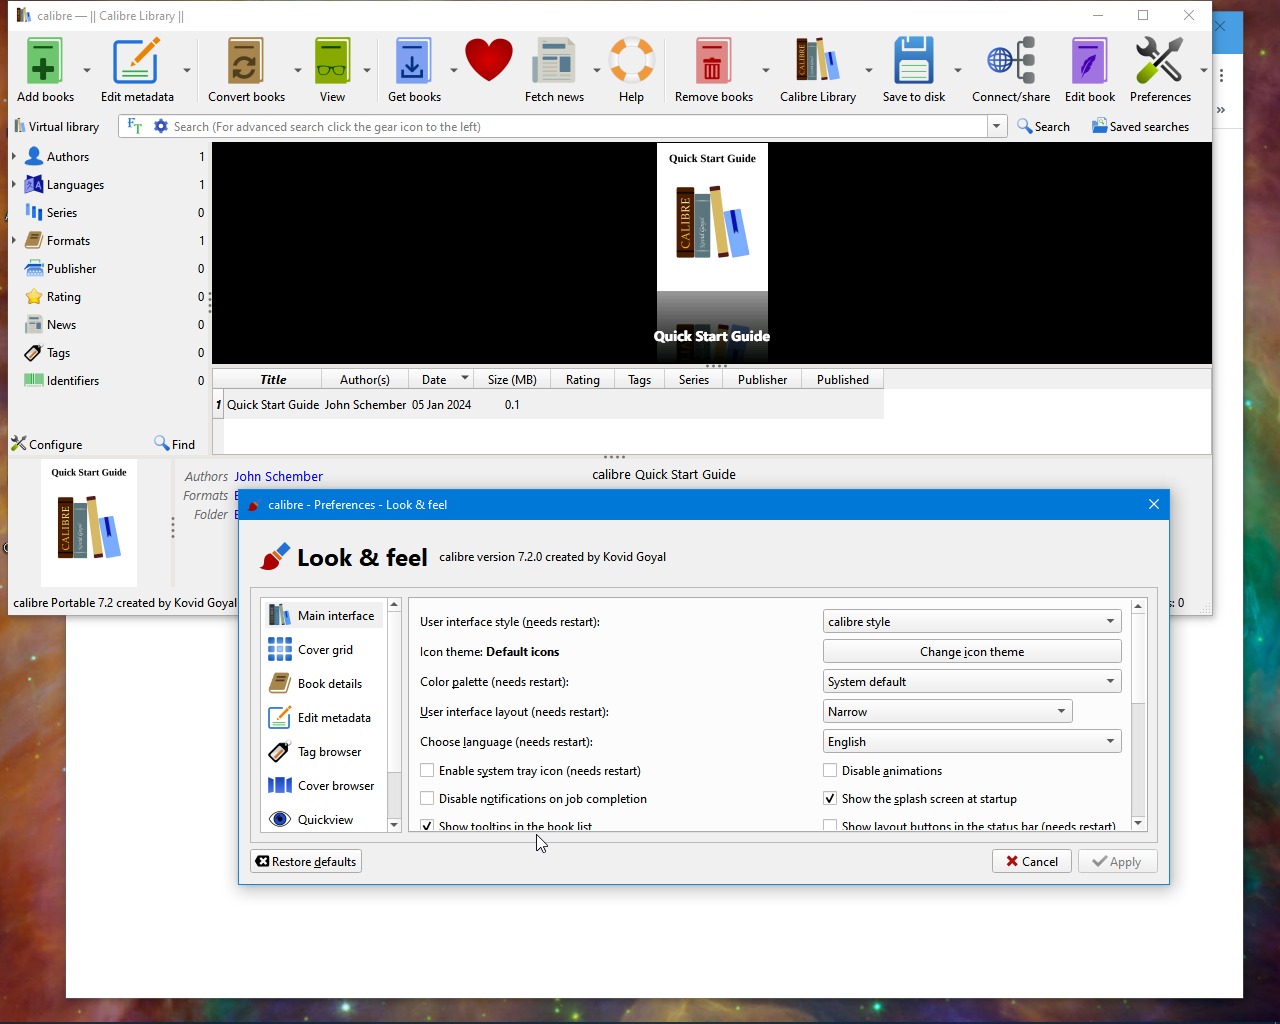Open the Remove books dropdown arrow
The height and width of the screenshot is (1024, 1280).
point(766,70)
